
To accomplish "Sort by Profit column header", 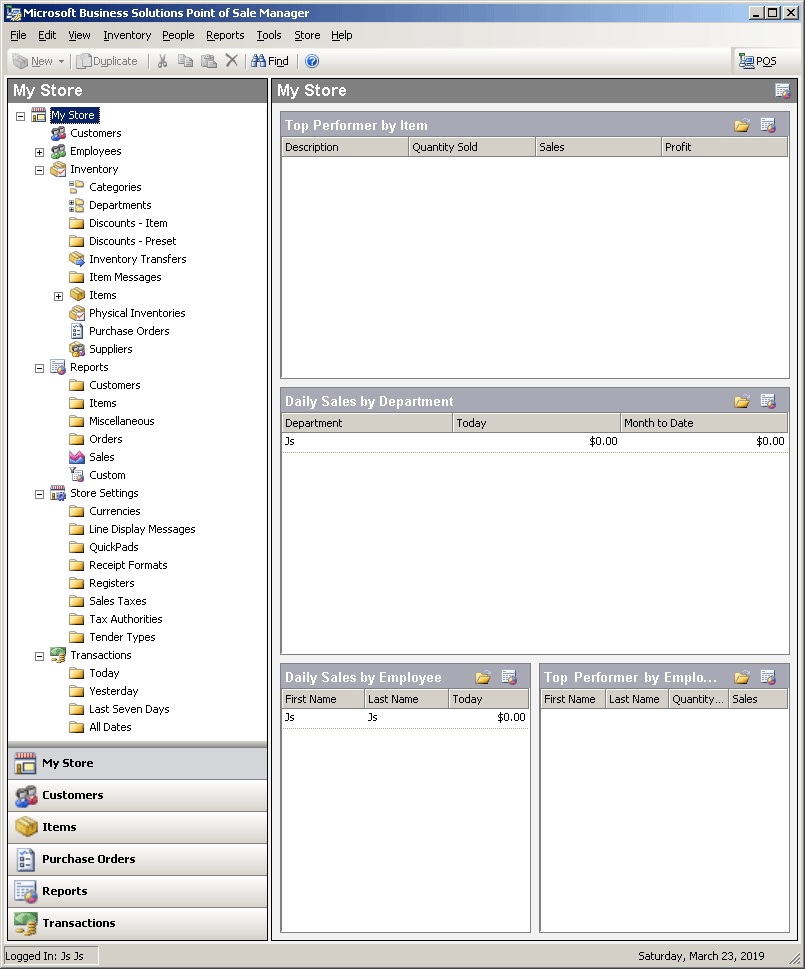I will click(724, 147).
